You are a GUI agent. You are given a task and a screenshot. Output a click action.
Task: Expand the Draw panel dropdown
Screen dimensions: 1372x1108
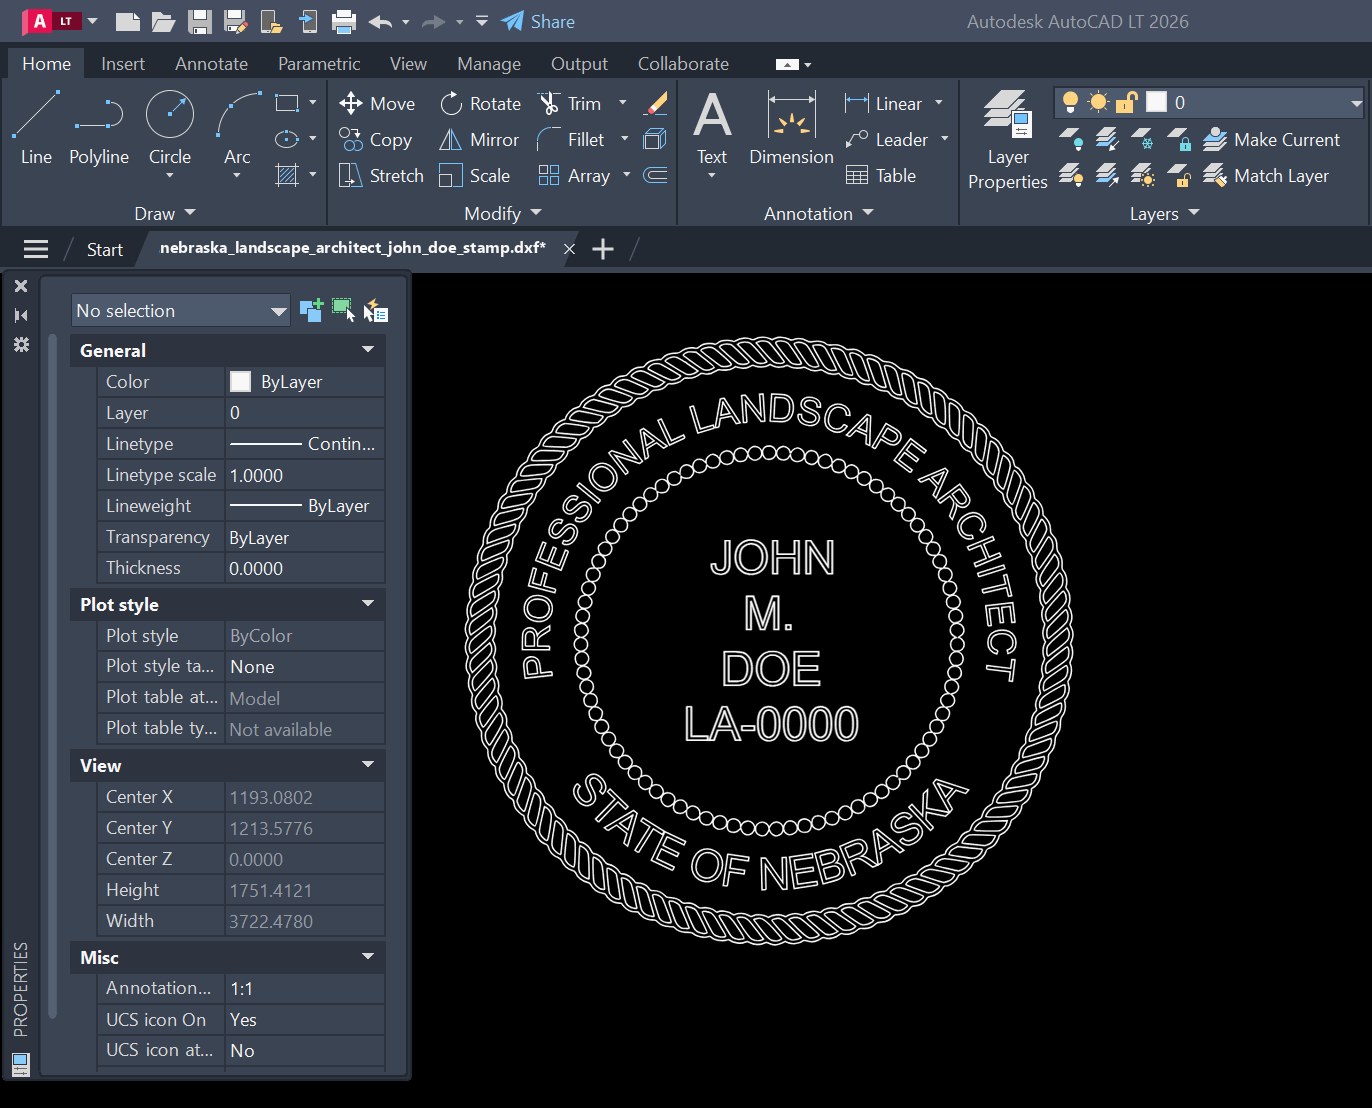[166, 213]
